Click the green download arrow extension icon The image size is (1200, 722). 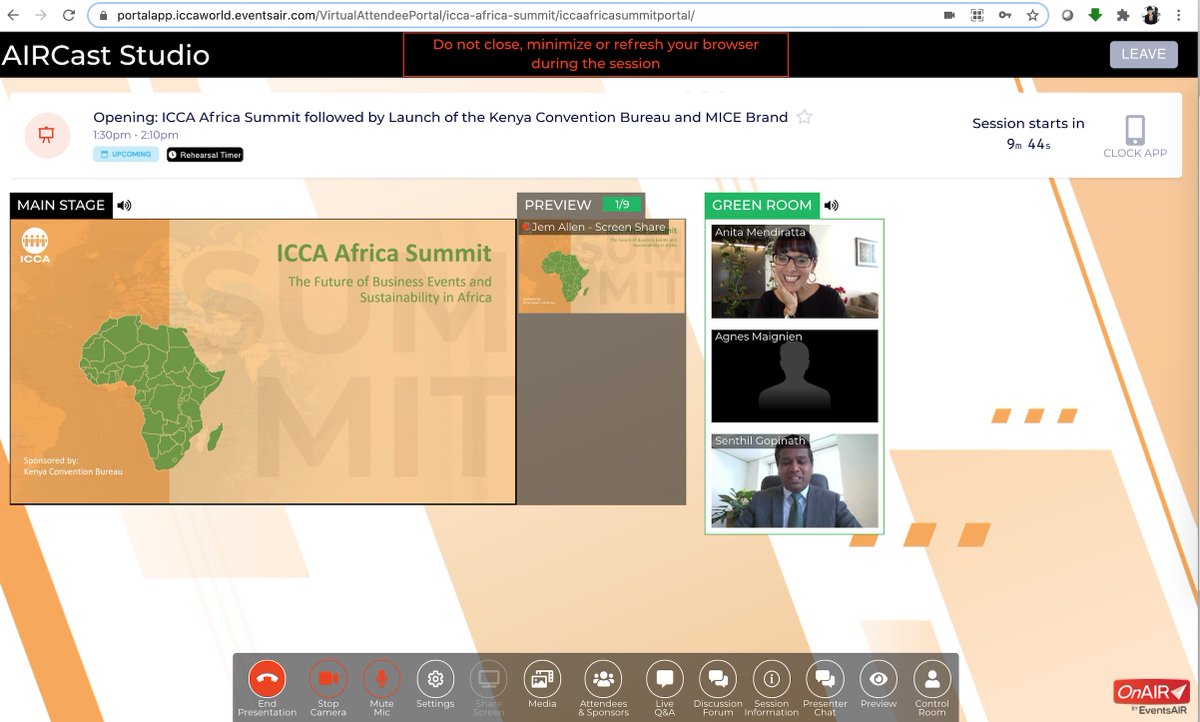tap(1095, 15)
